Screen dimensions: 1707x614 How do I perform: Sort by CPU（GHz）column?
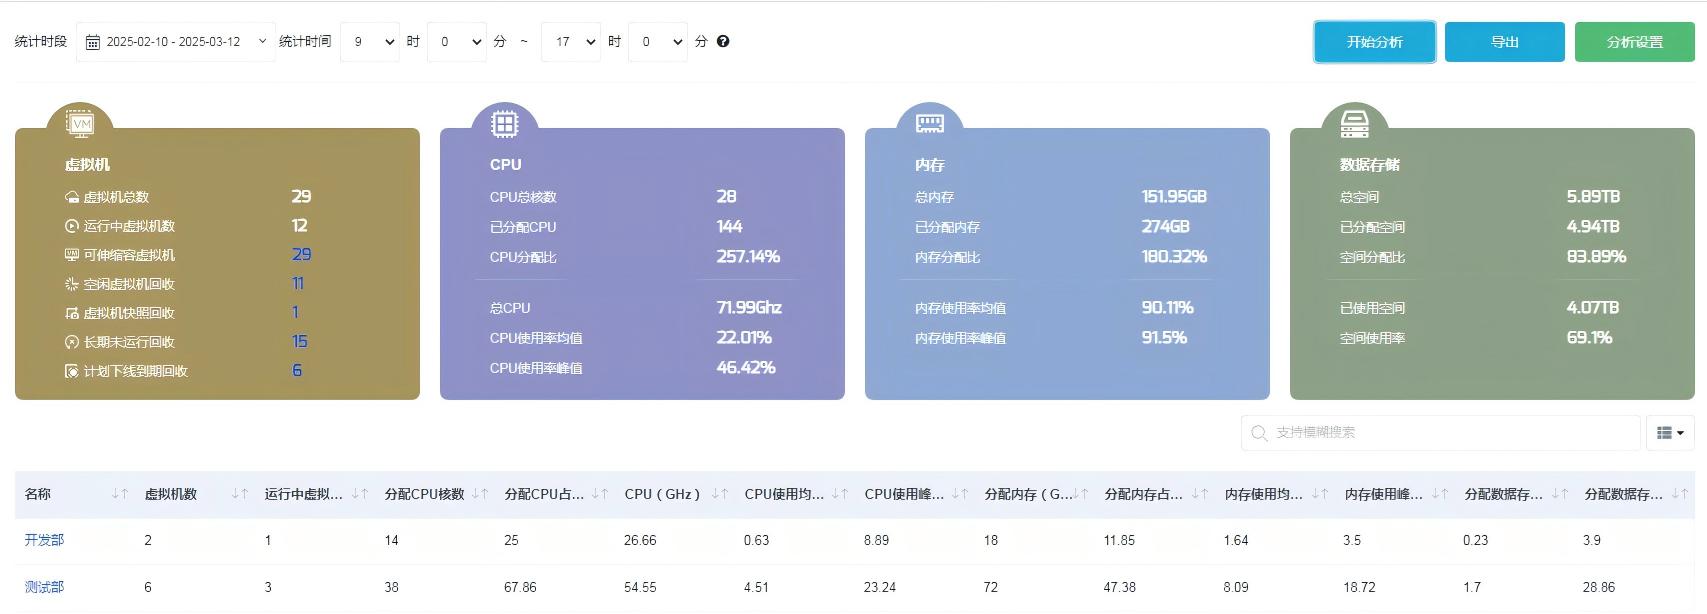click(x=720, y=494)
